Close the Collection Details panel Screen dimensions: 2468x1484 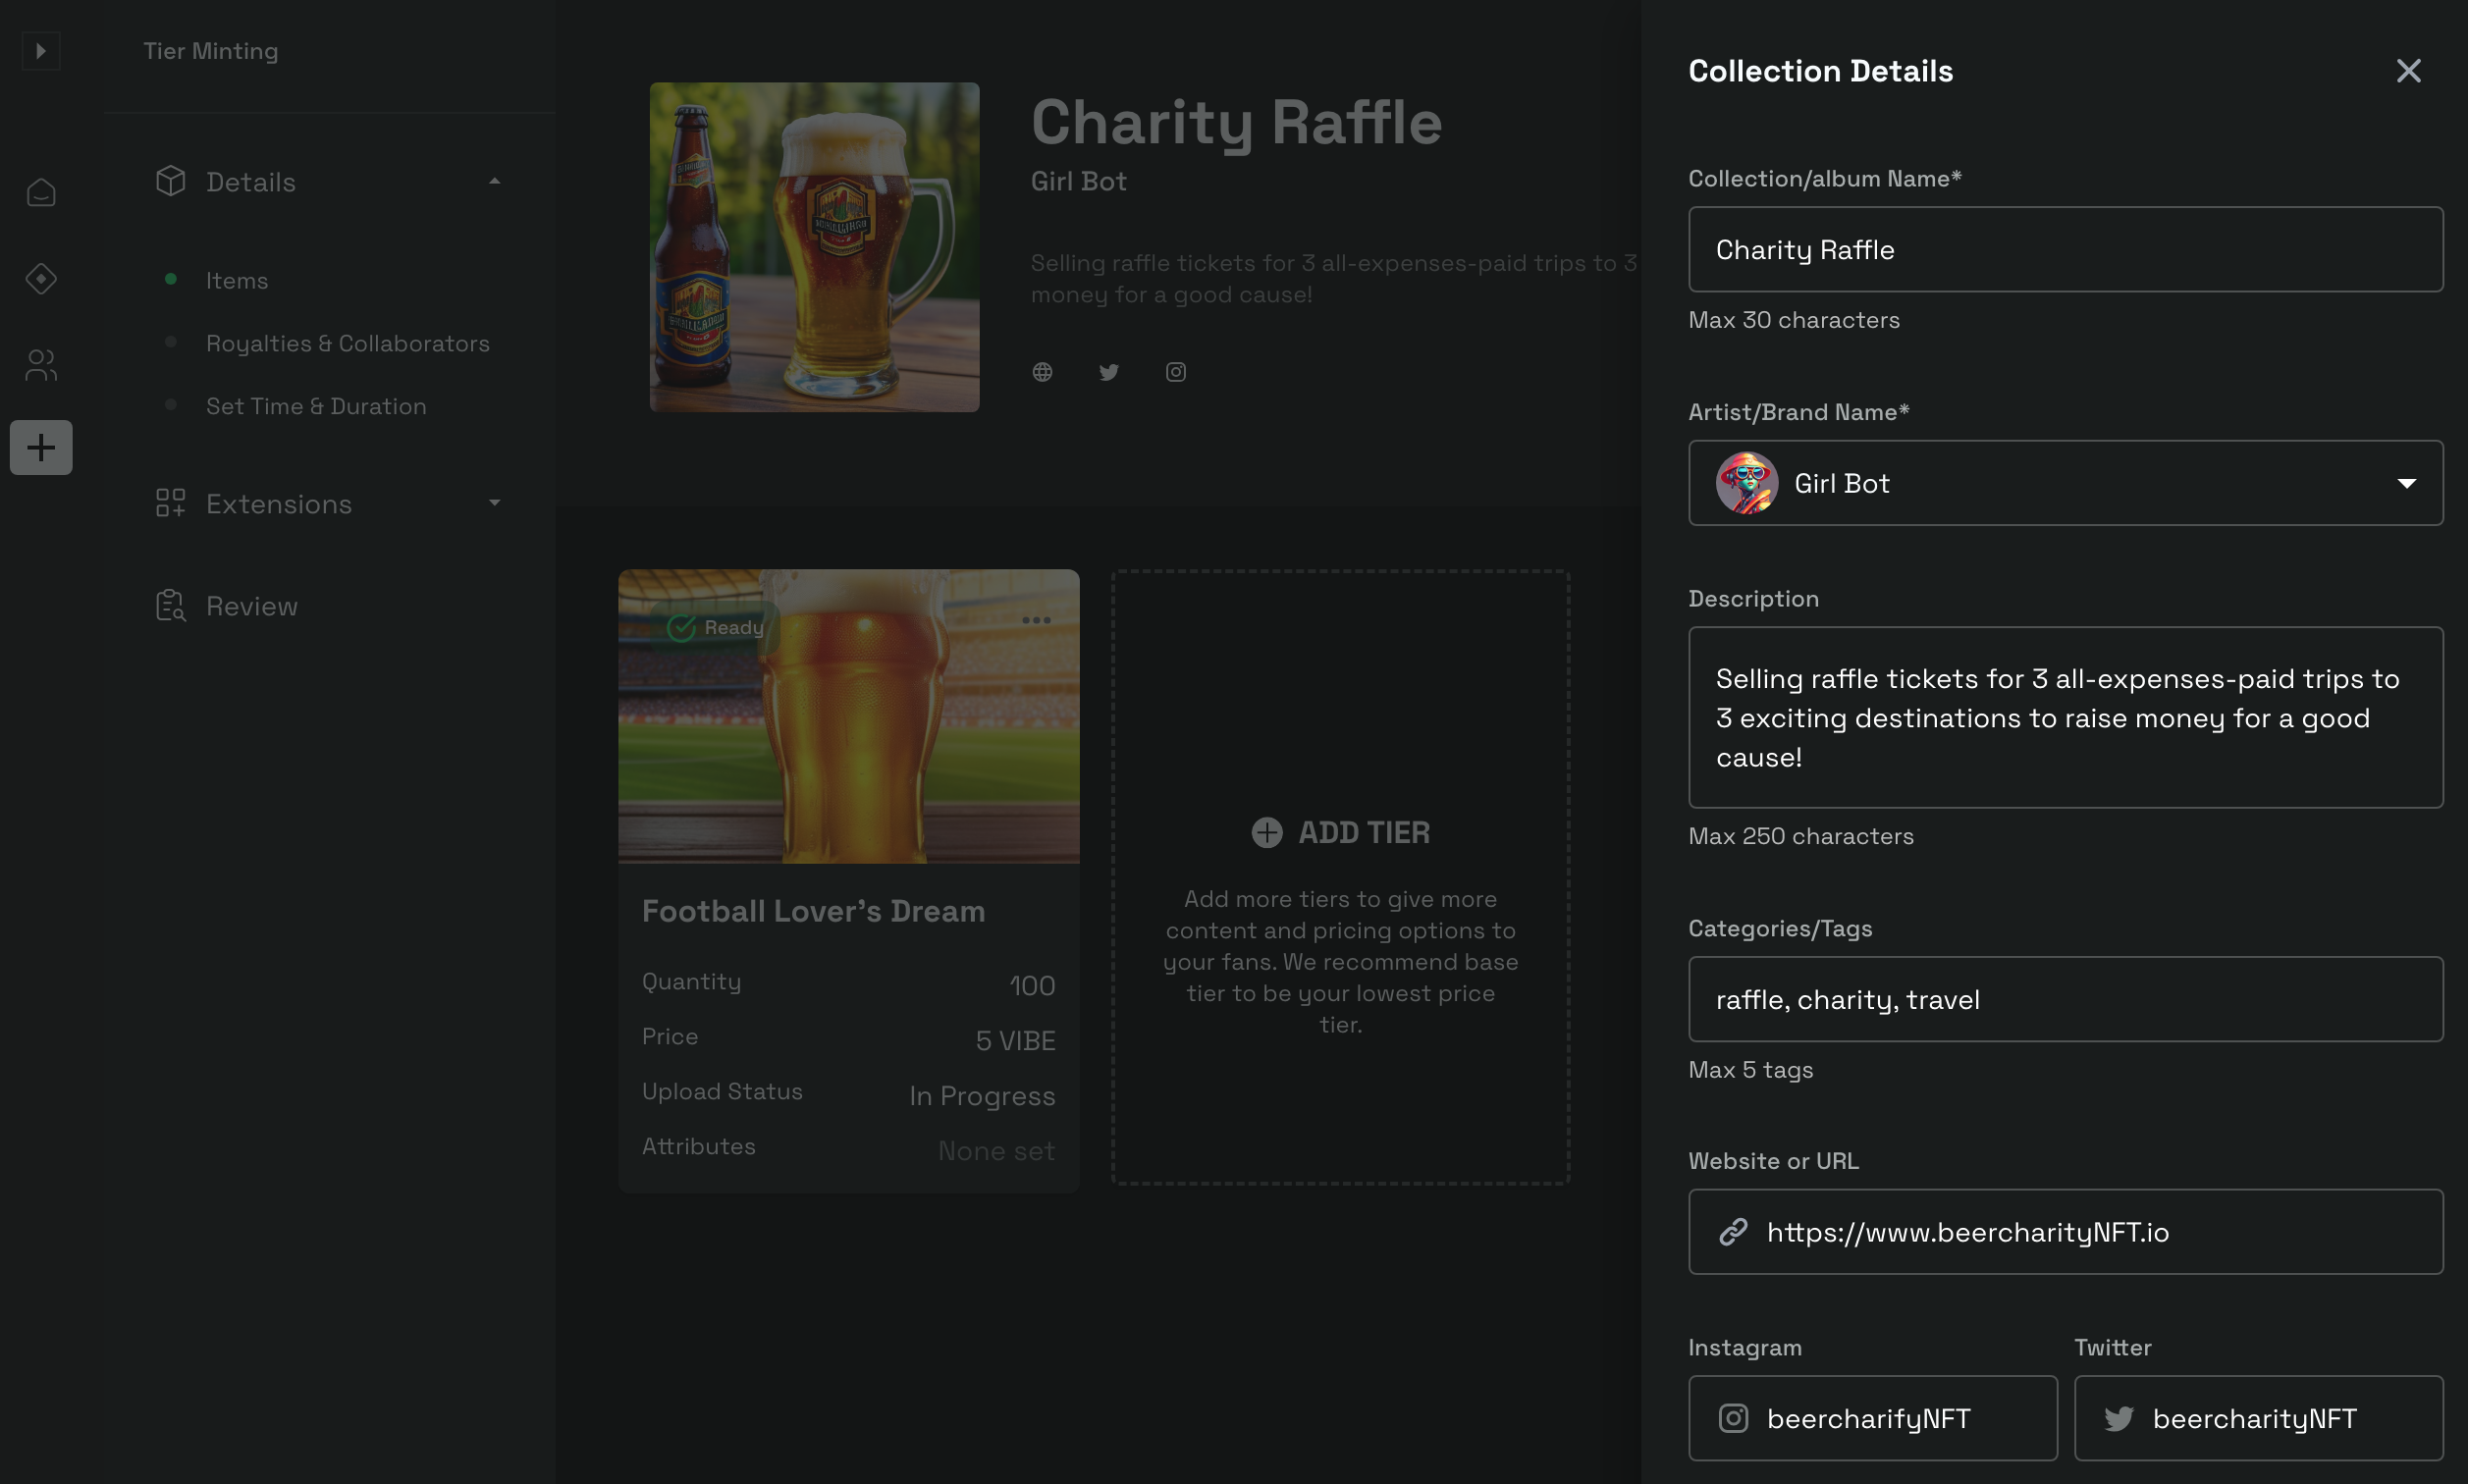click(x=2408, y=71)
